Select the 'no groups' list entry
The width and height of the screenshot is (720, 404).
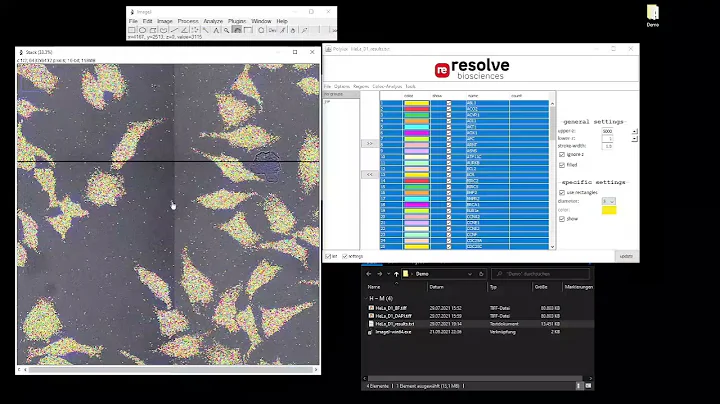tap(341, 94)
